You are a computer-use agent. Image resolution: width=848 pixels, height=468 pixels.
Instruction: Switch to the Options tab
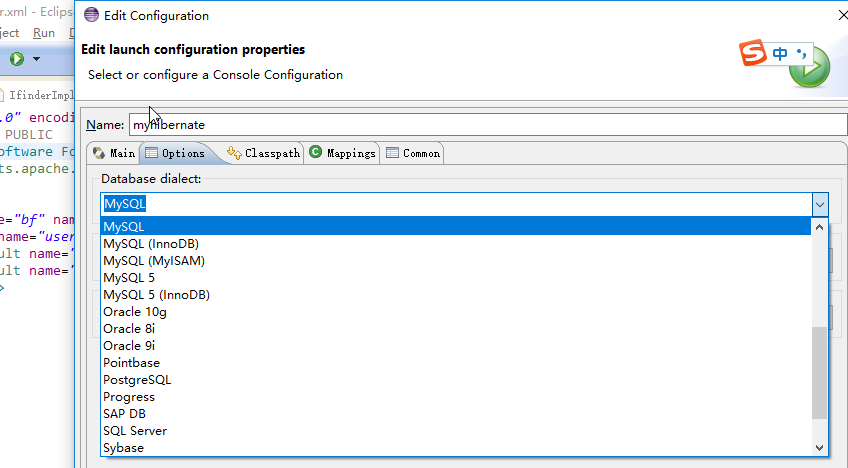(x=176, y=154)
